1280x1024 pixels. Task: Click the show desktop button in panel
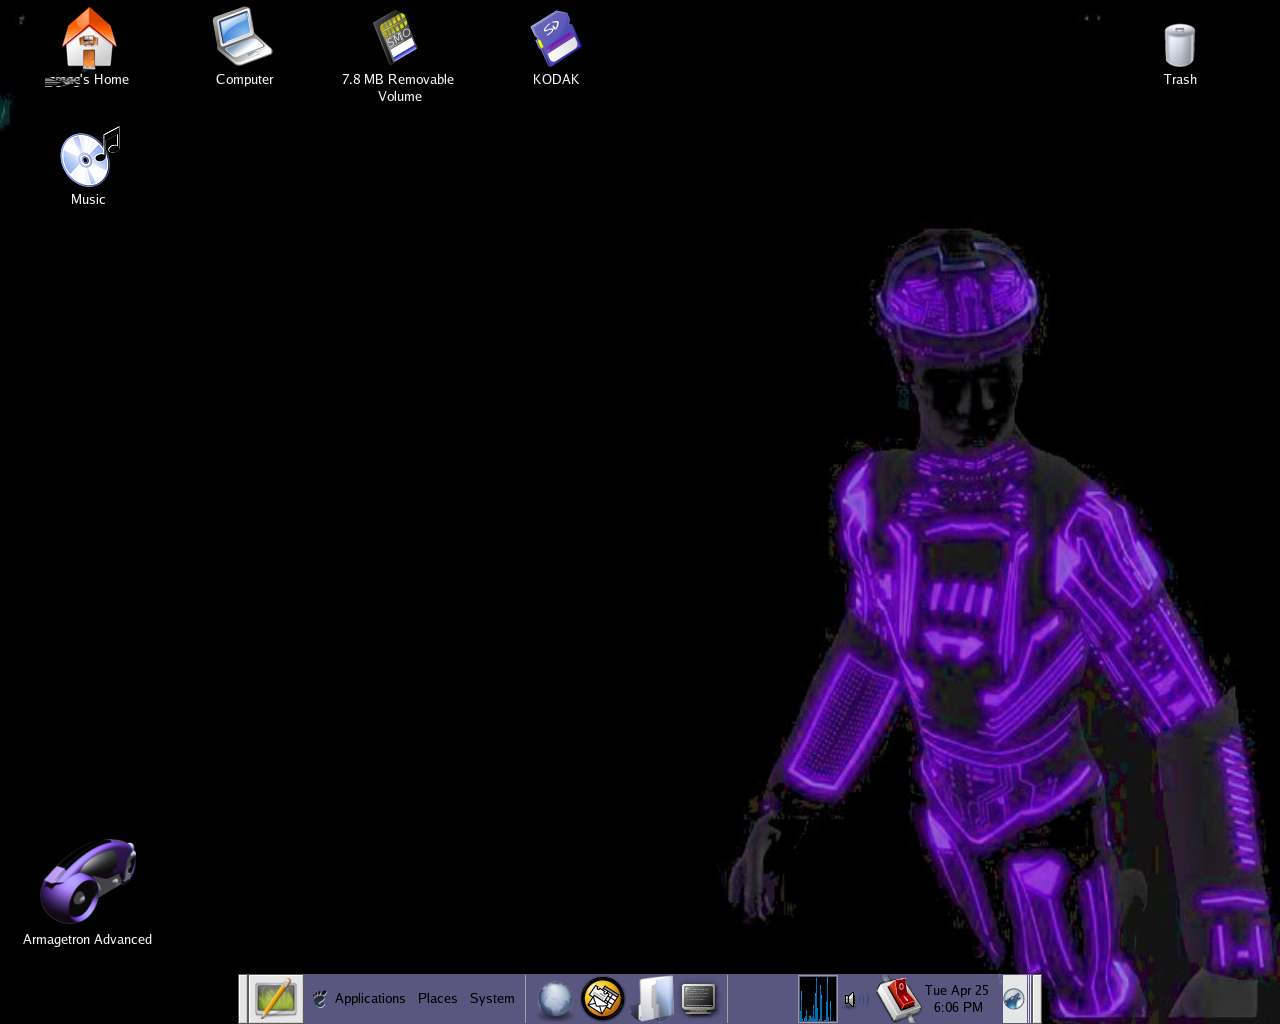click(275, 999)
